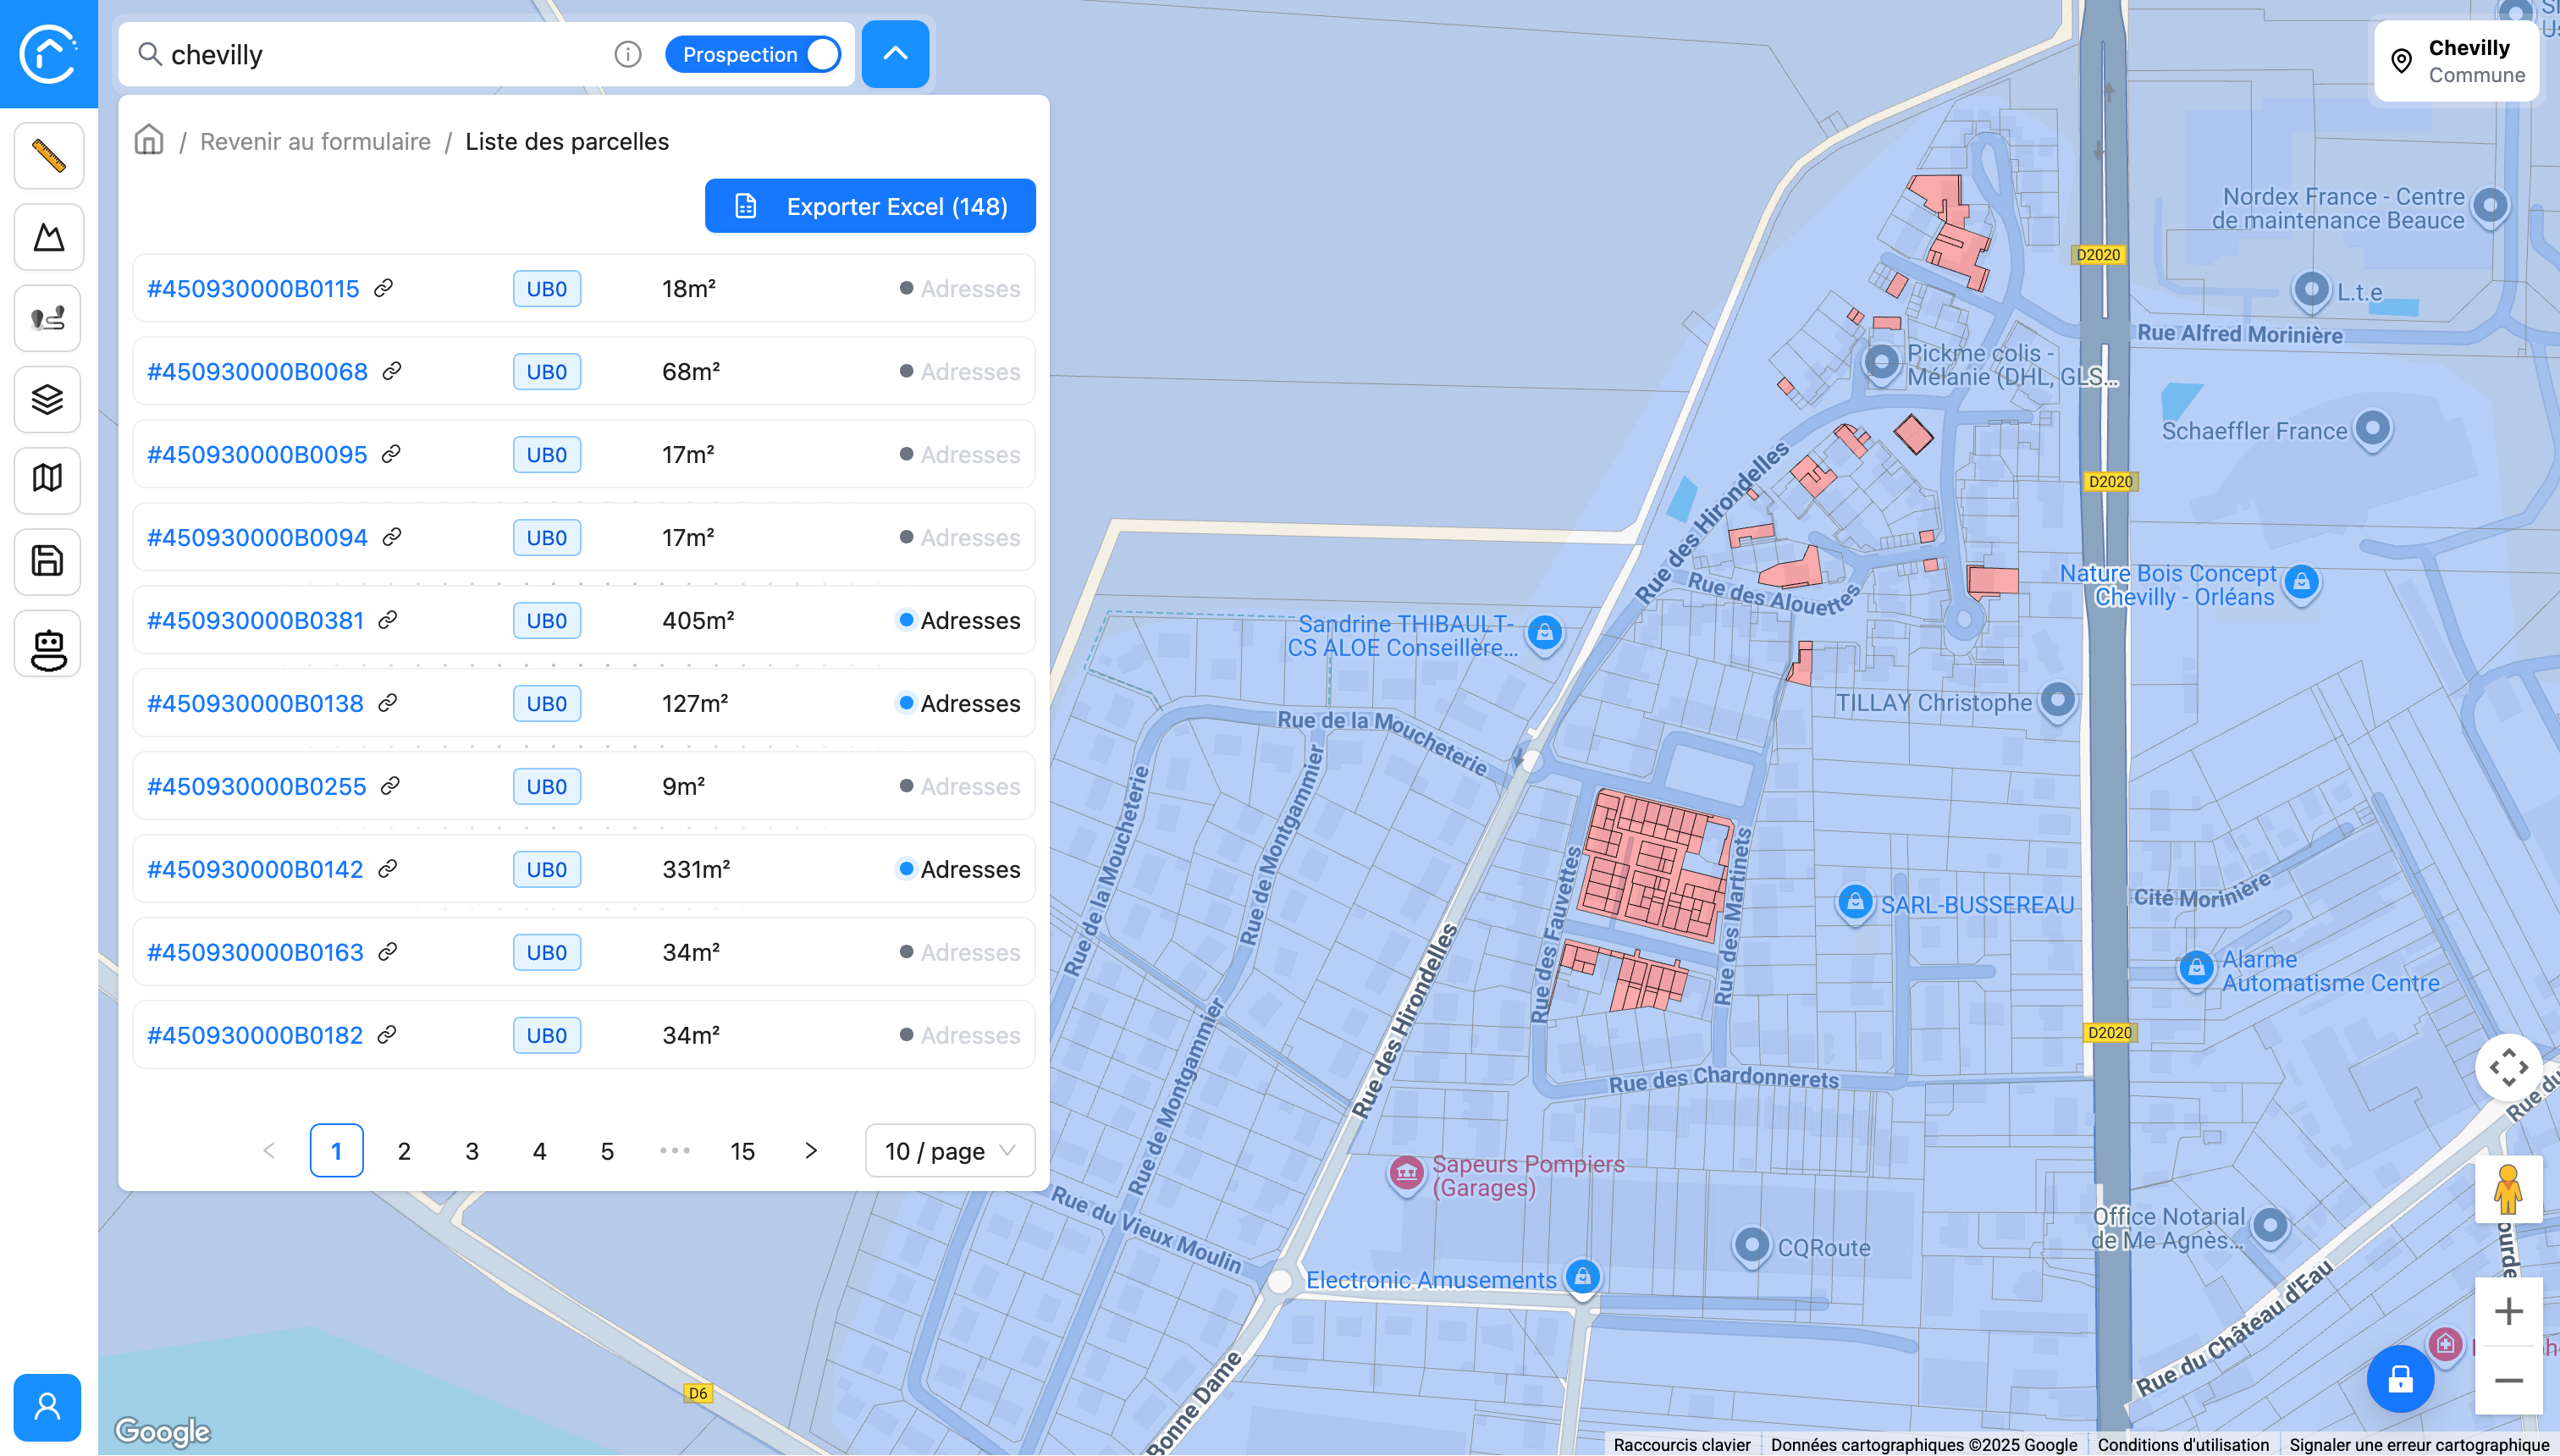Screen dimensions: 2560x1456
Task: Go to page 3 of results
Action: (472, 1151)
